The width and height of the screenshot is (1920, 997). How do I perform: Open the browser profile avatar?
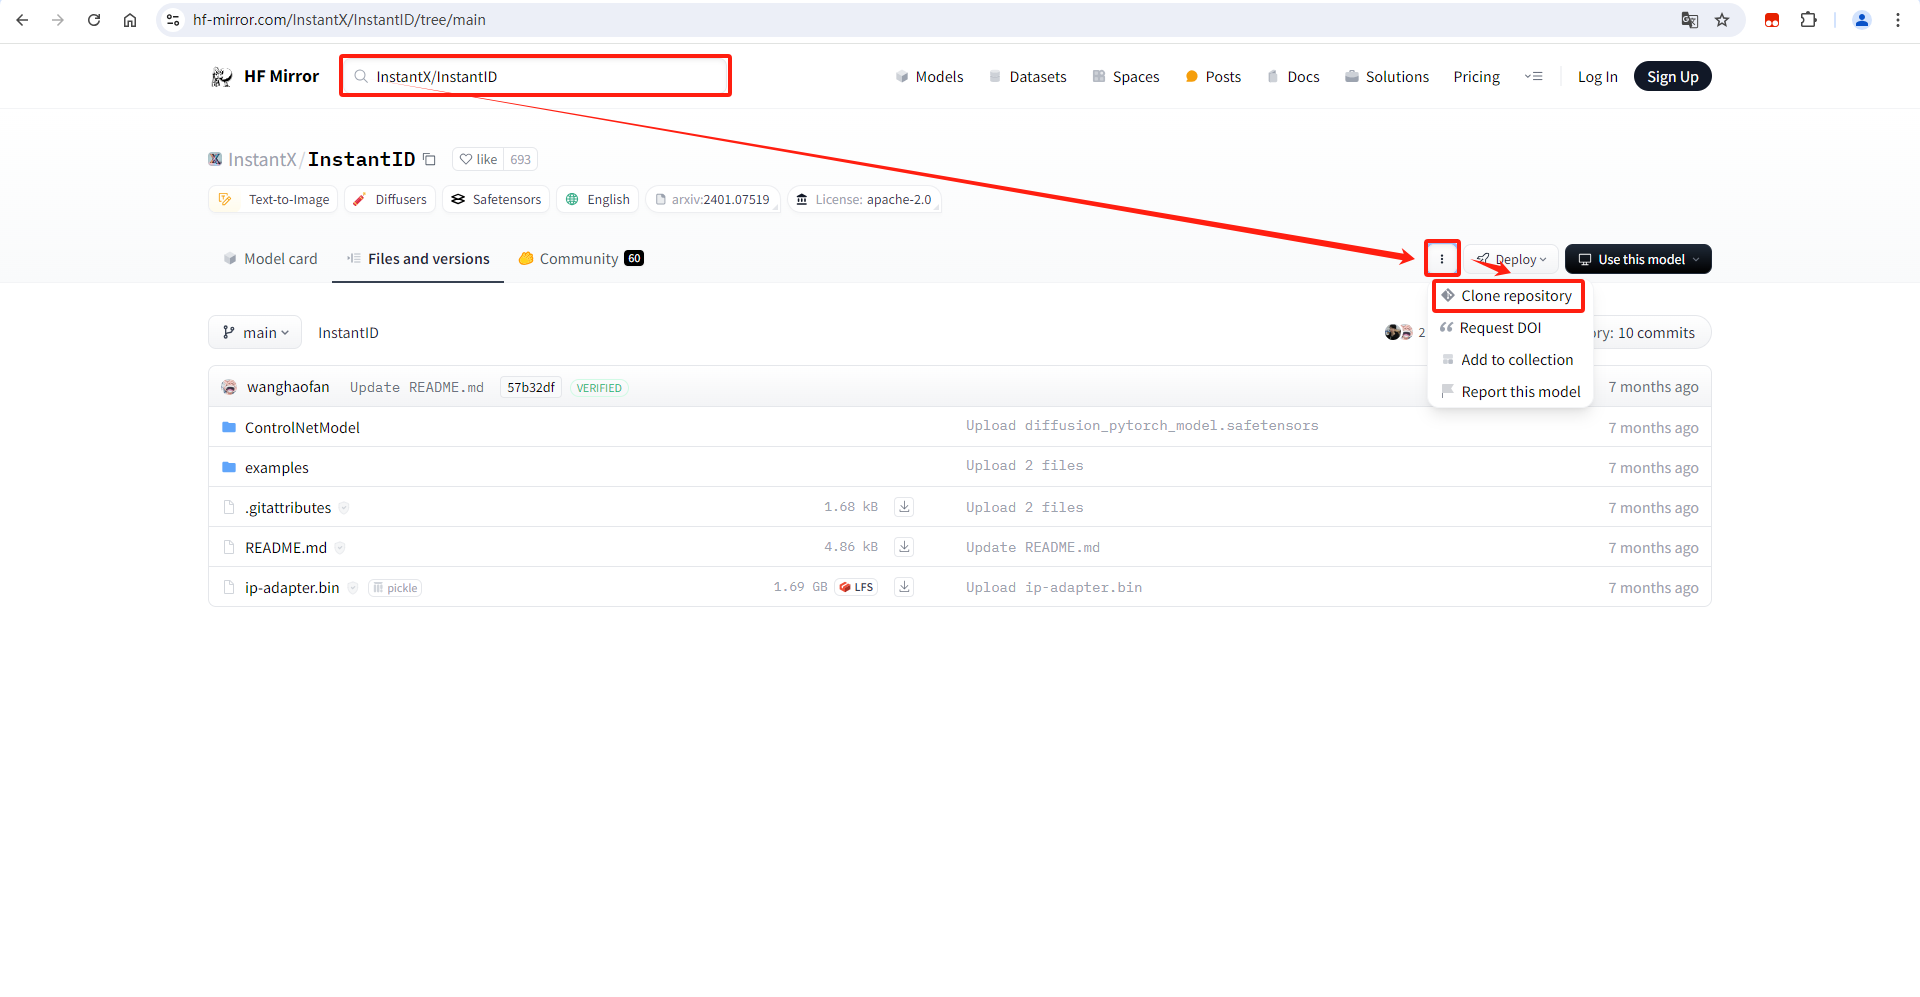(x=1862, y=20)
